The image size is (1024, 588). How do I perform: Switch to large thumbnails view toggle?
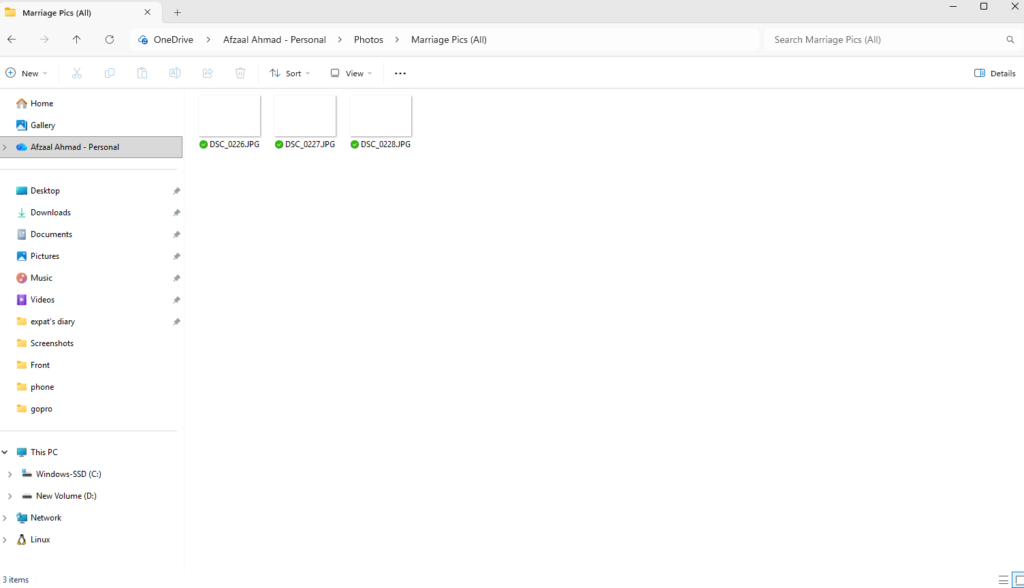click(1017, 580)
